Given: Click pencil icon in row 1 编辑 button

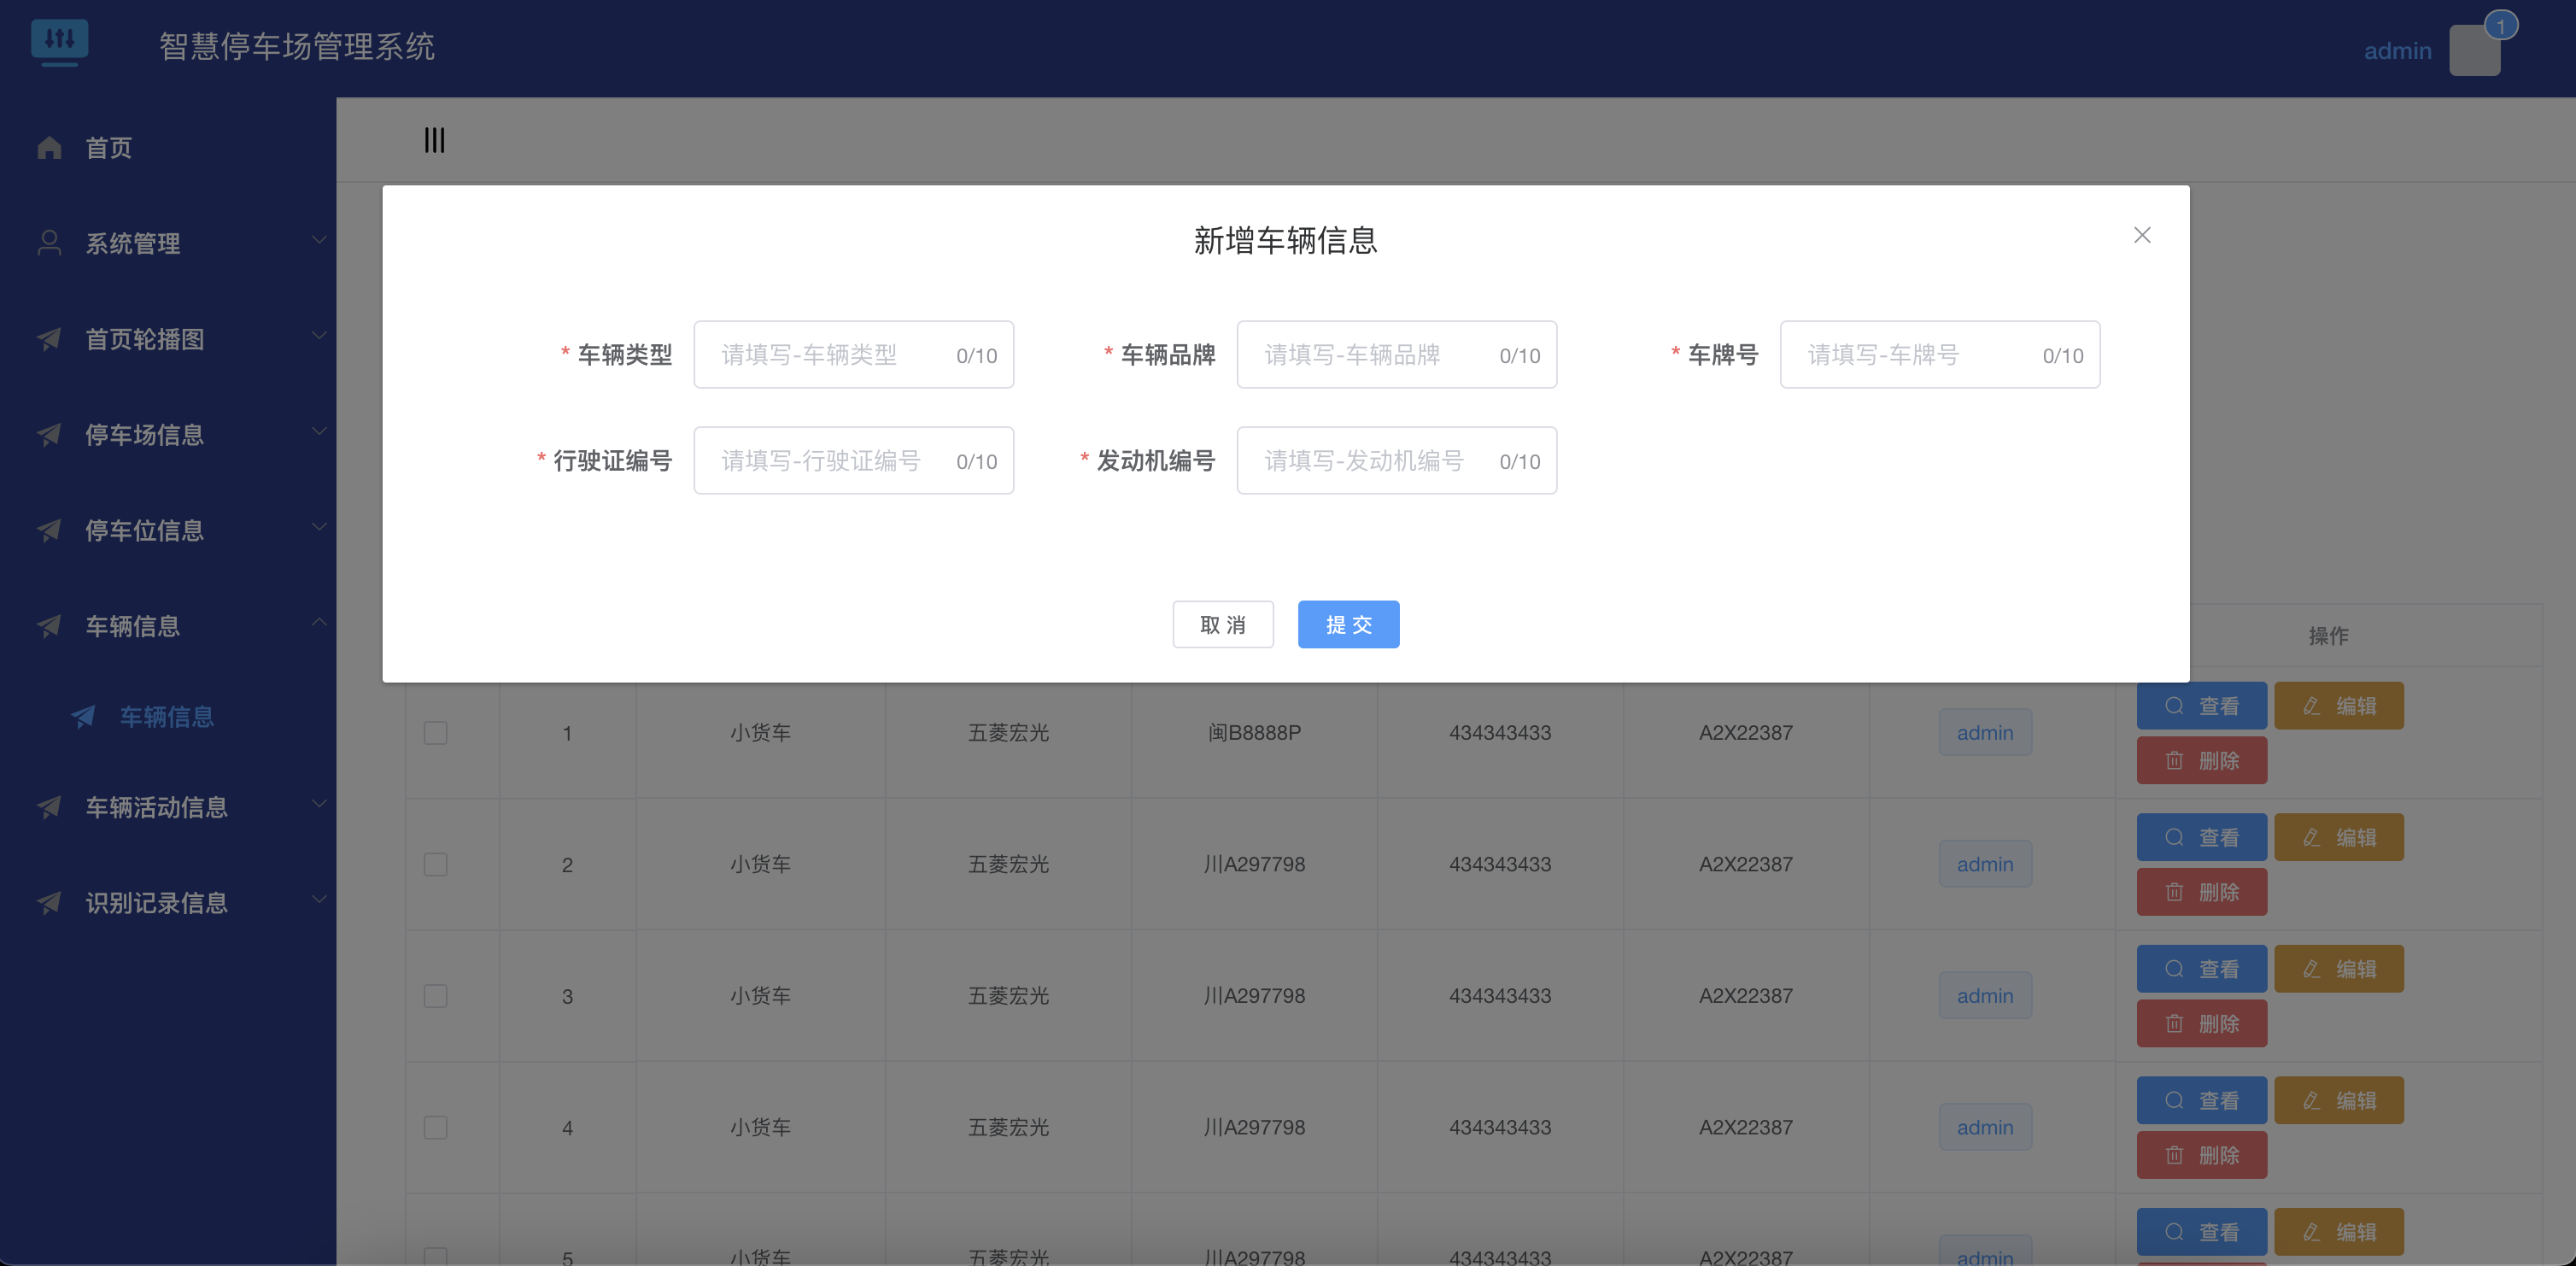Looking at the screenshot, I should click(2311, 706).
